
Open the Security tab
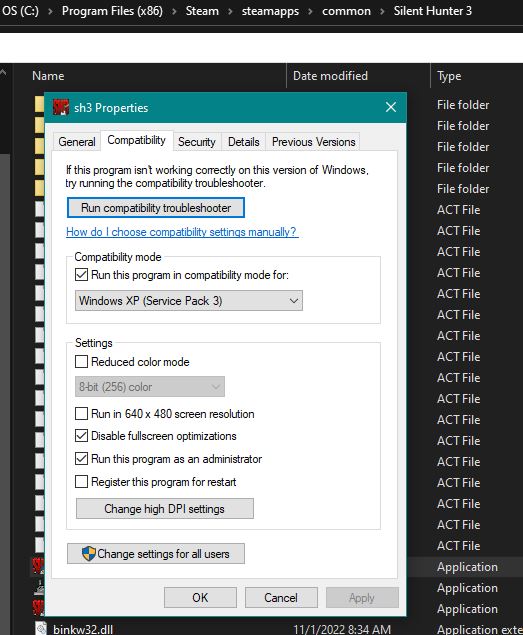[x=197, y=142]
